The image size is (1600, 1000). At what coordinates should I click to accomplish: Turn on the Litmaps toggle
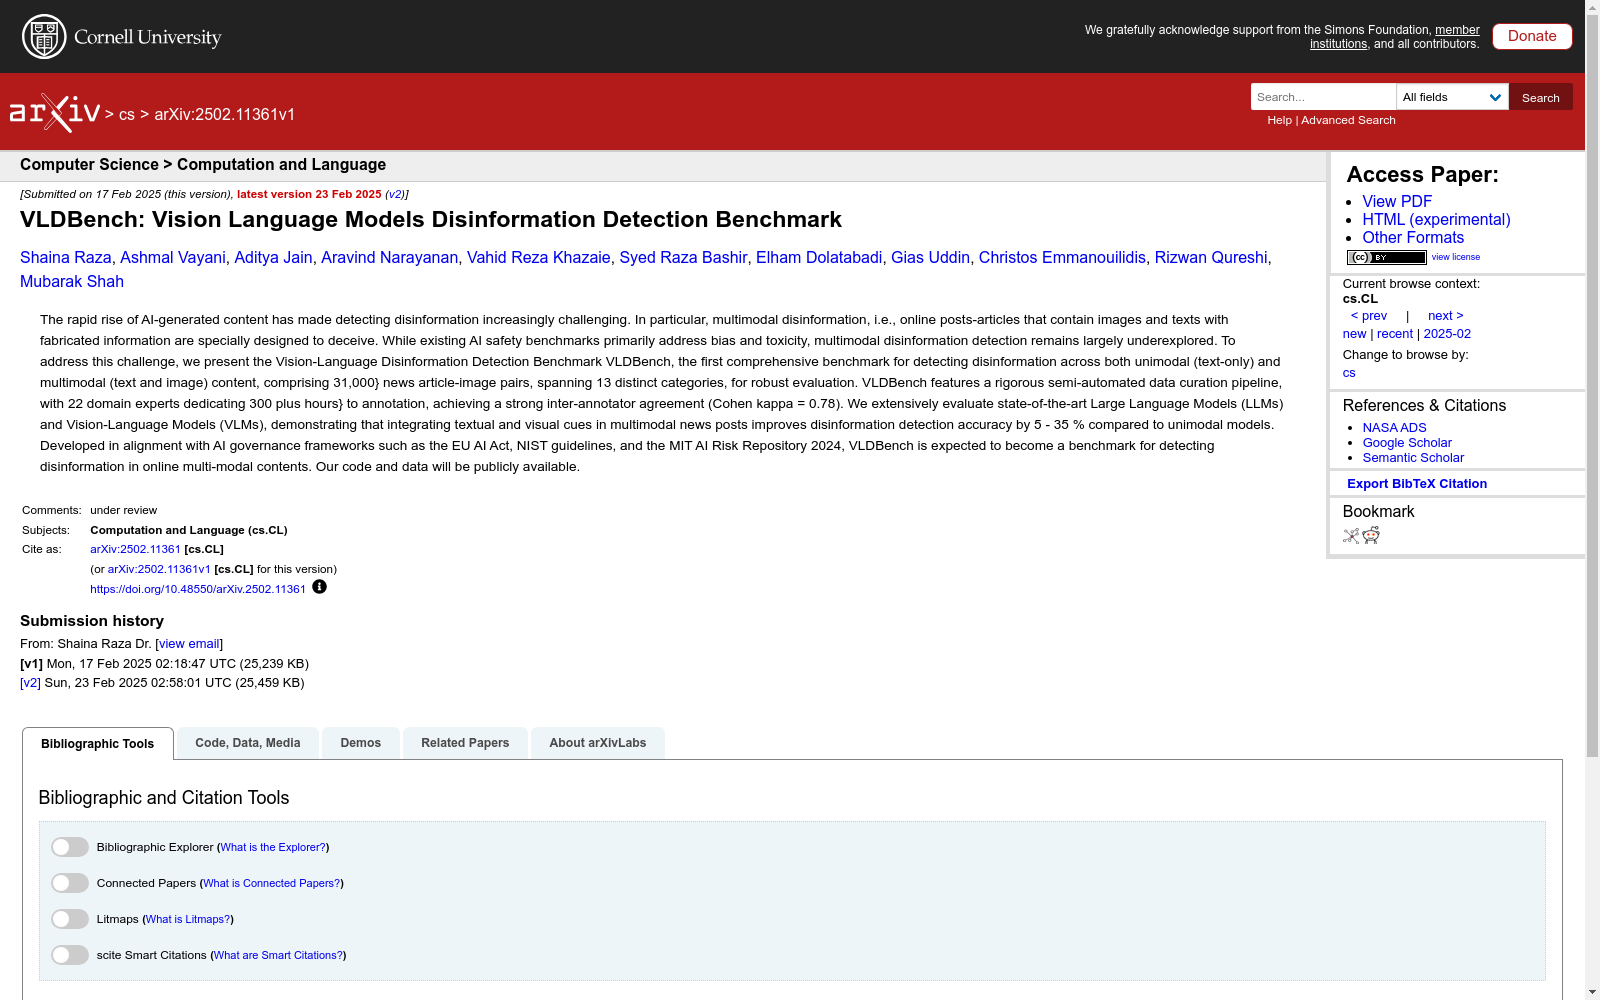[x=70, y=919]
